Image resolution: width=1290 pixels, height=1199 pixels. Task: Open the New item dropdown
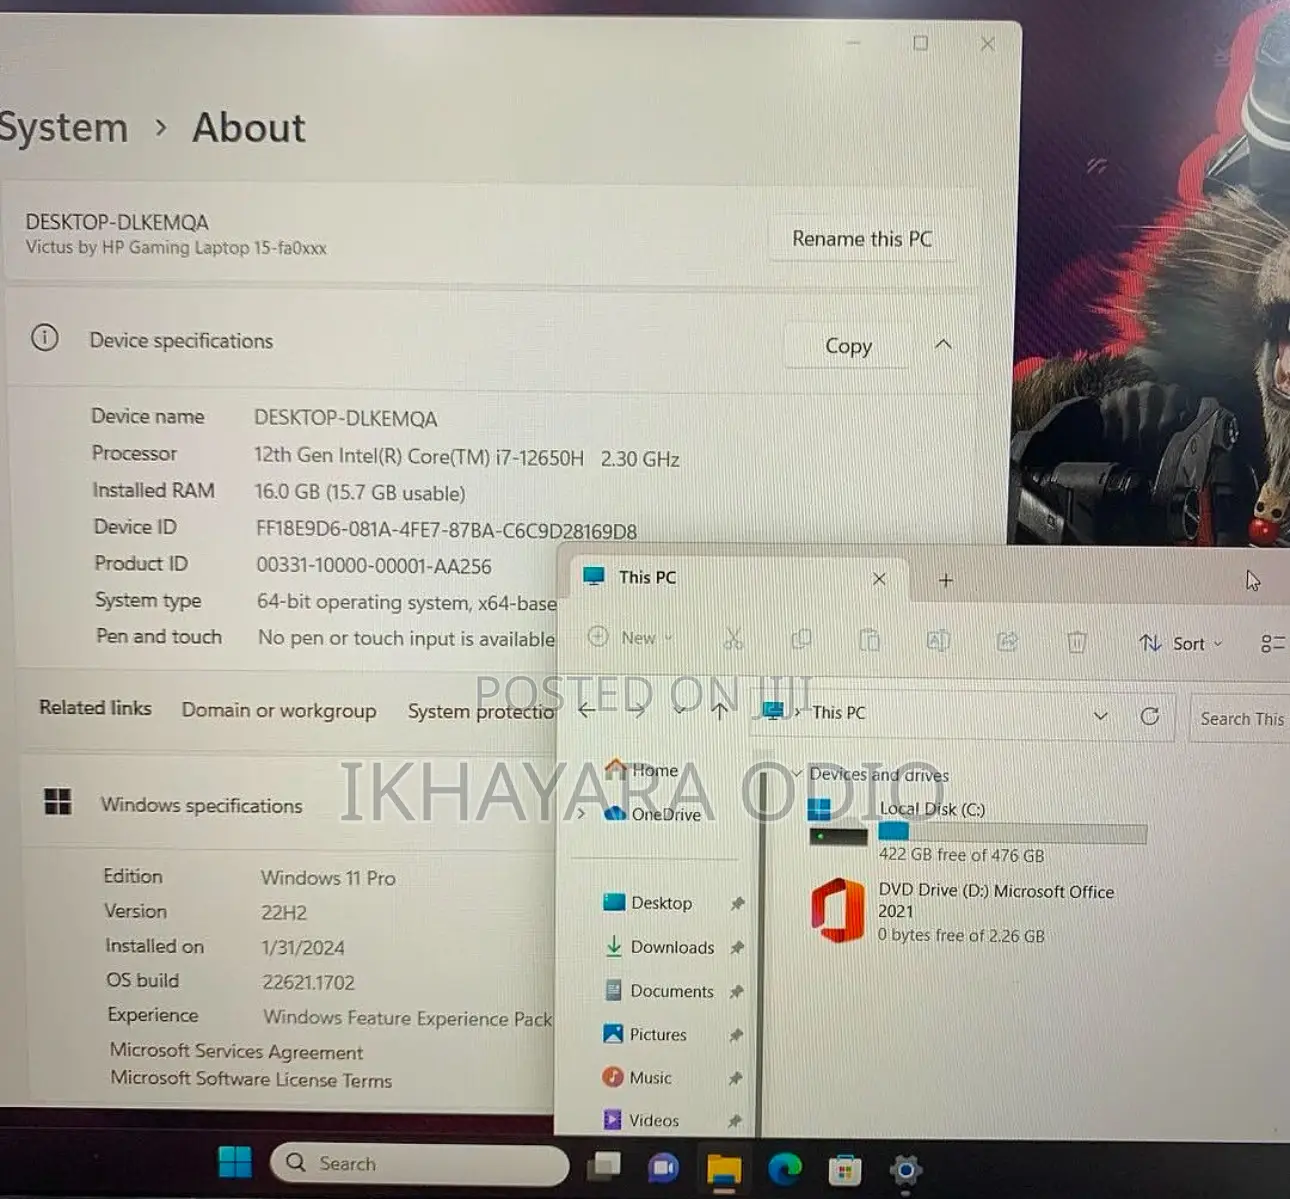click(630, 637)
